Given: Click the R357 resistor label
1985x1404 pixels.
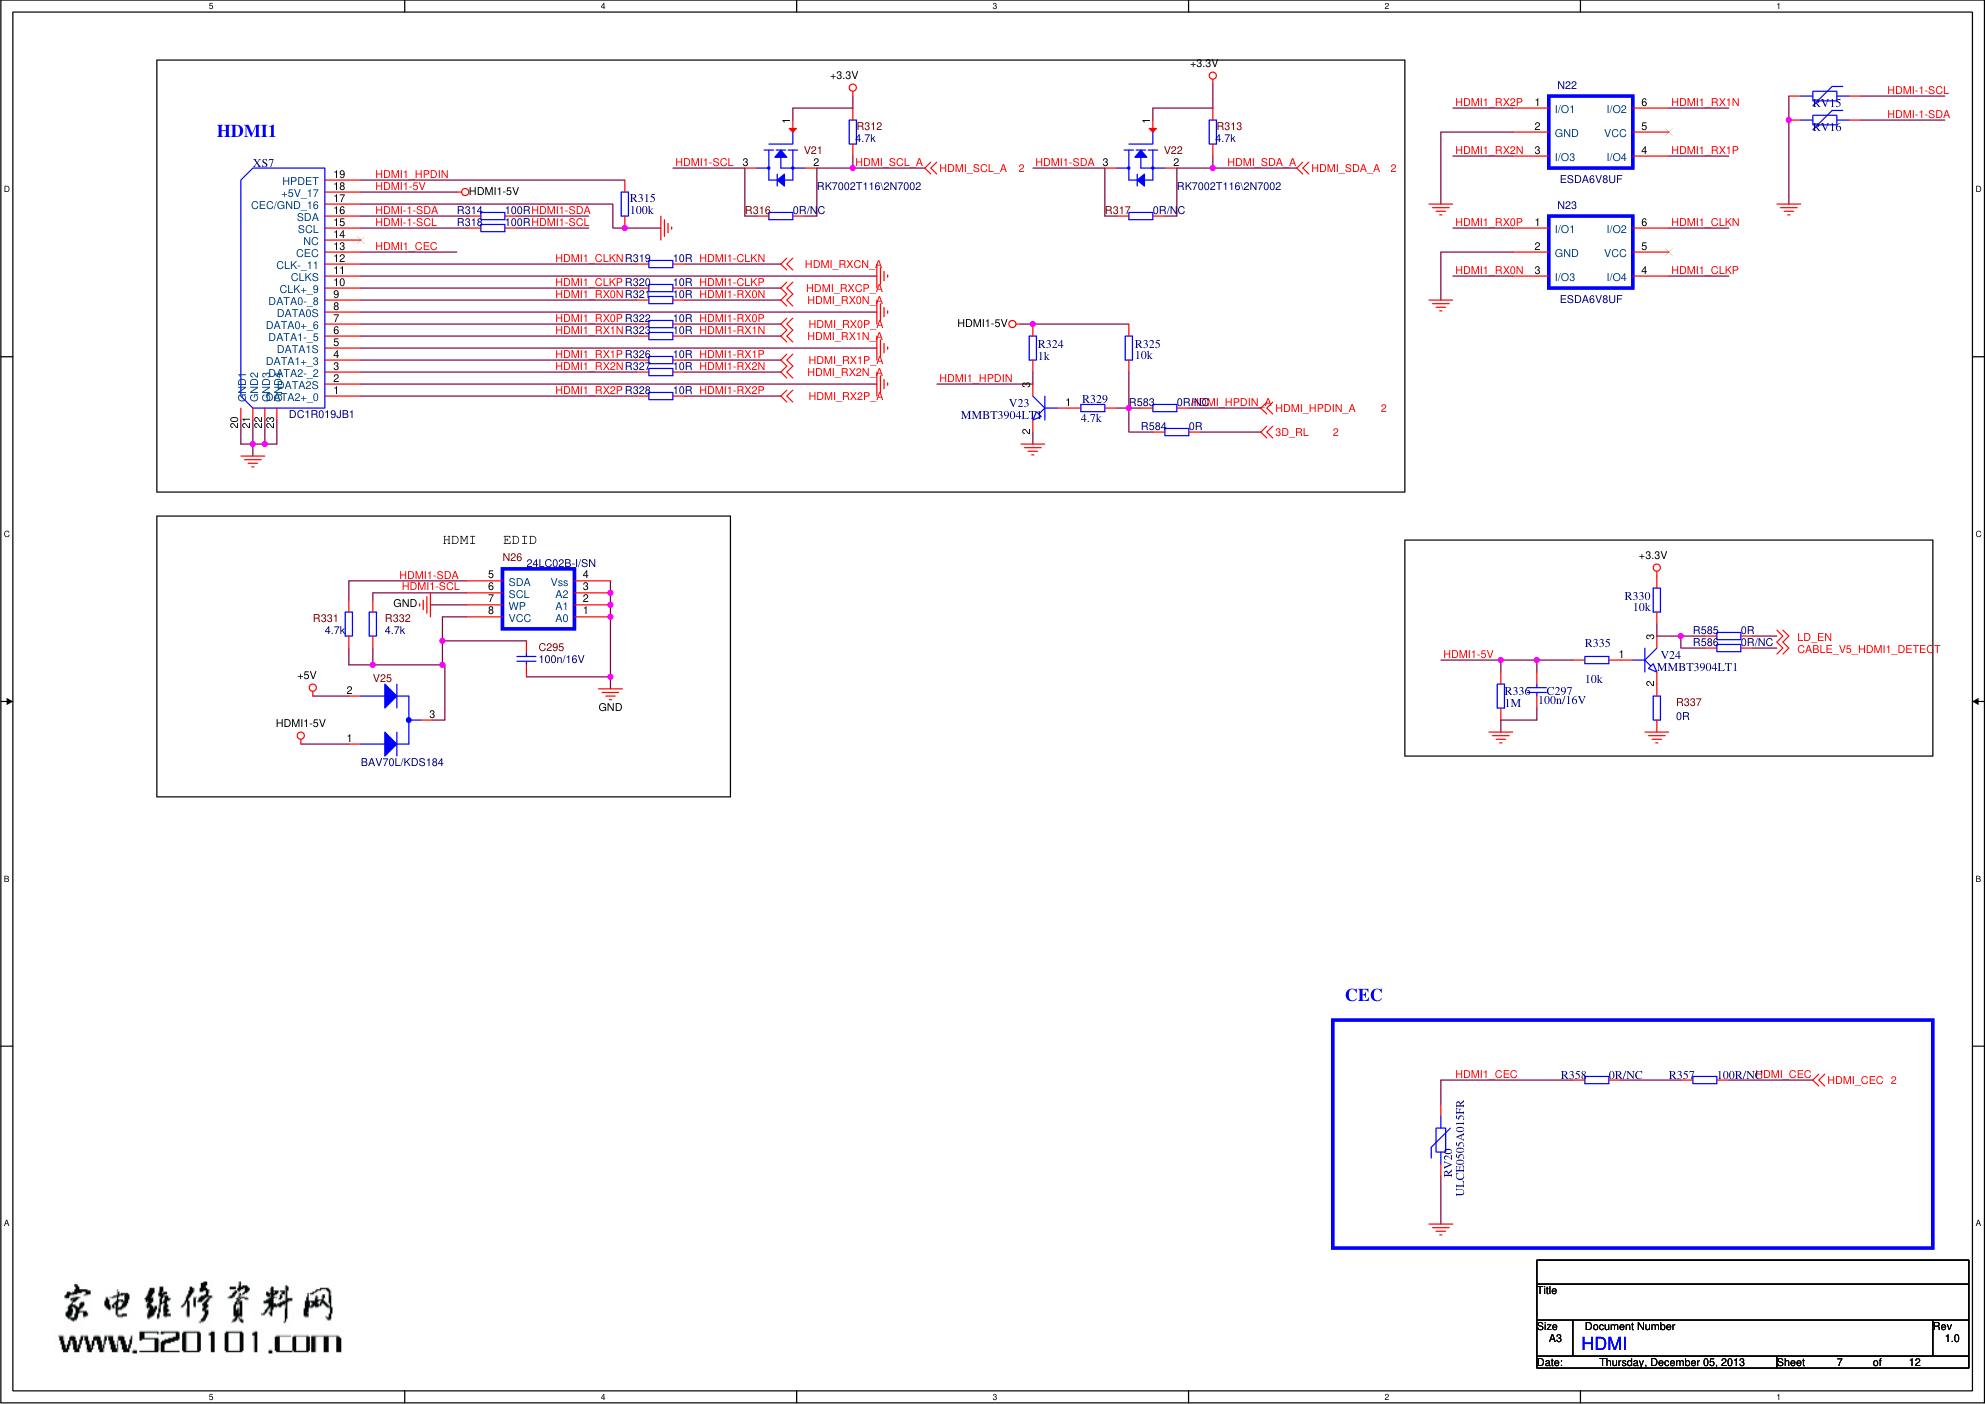Looking at the screenshot, I should (x=1681, y=1075).
